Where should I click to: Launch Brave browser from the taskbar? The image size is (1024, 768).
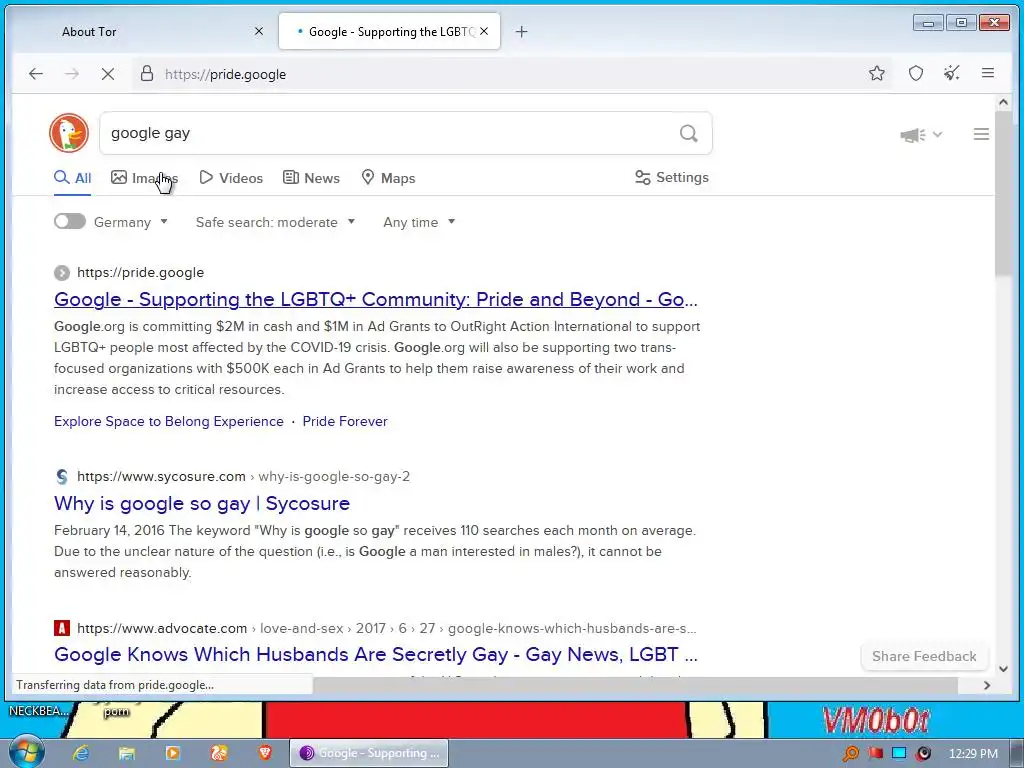point(264,752)
